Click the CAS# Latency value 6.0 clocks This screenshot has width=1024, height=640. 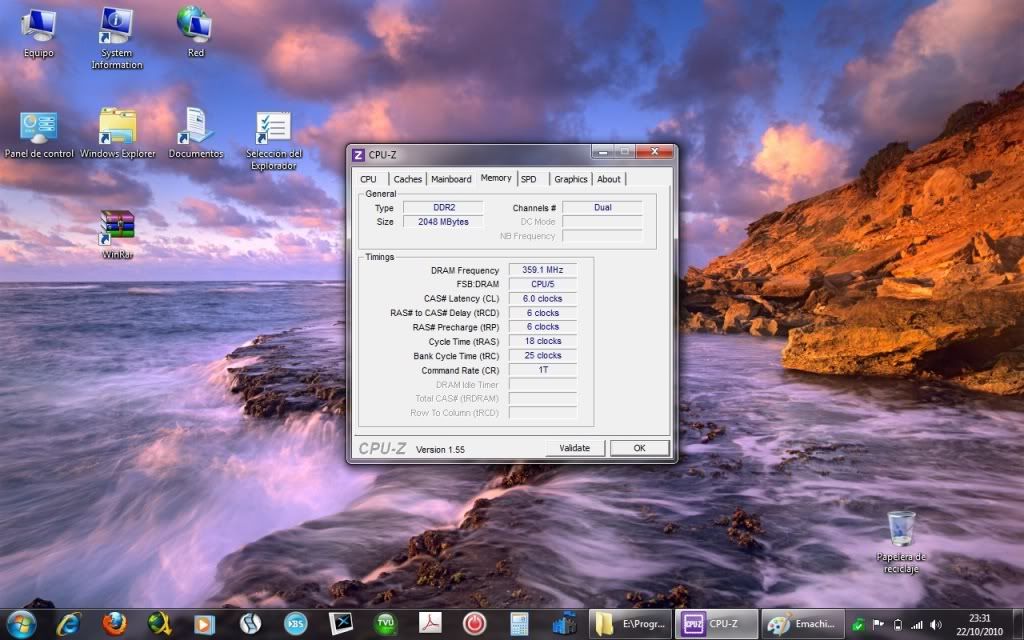[543, 298]
